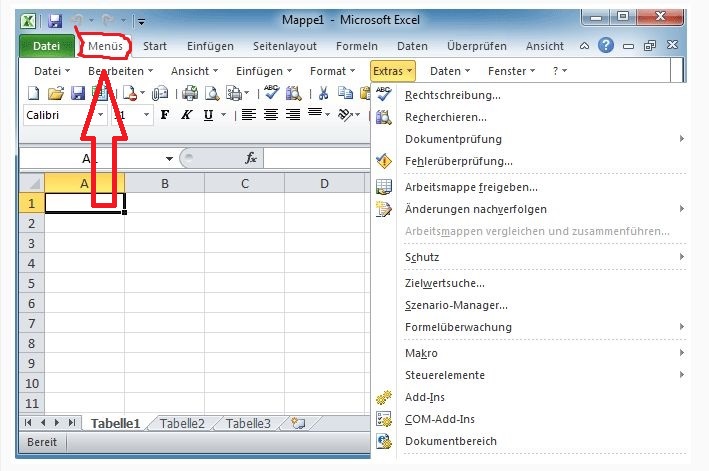Close the open Extras menu
Screen dimensions: 709x471
392,71
